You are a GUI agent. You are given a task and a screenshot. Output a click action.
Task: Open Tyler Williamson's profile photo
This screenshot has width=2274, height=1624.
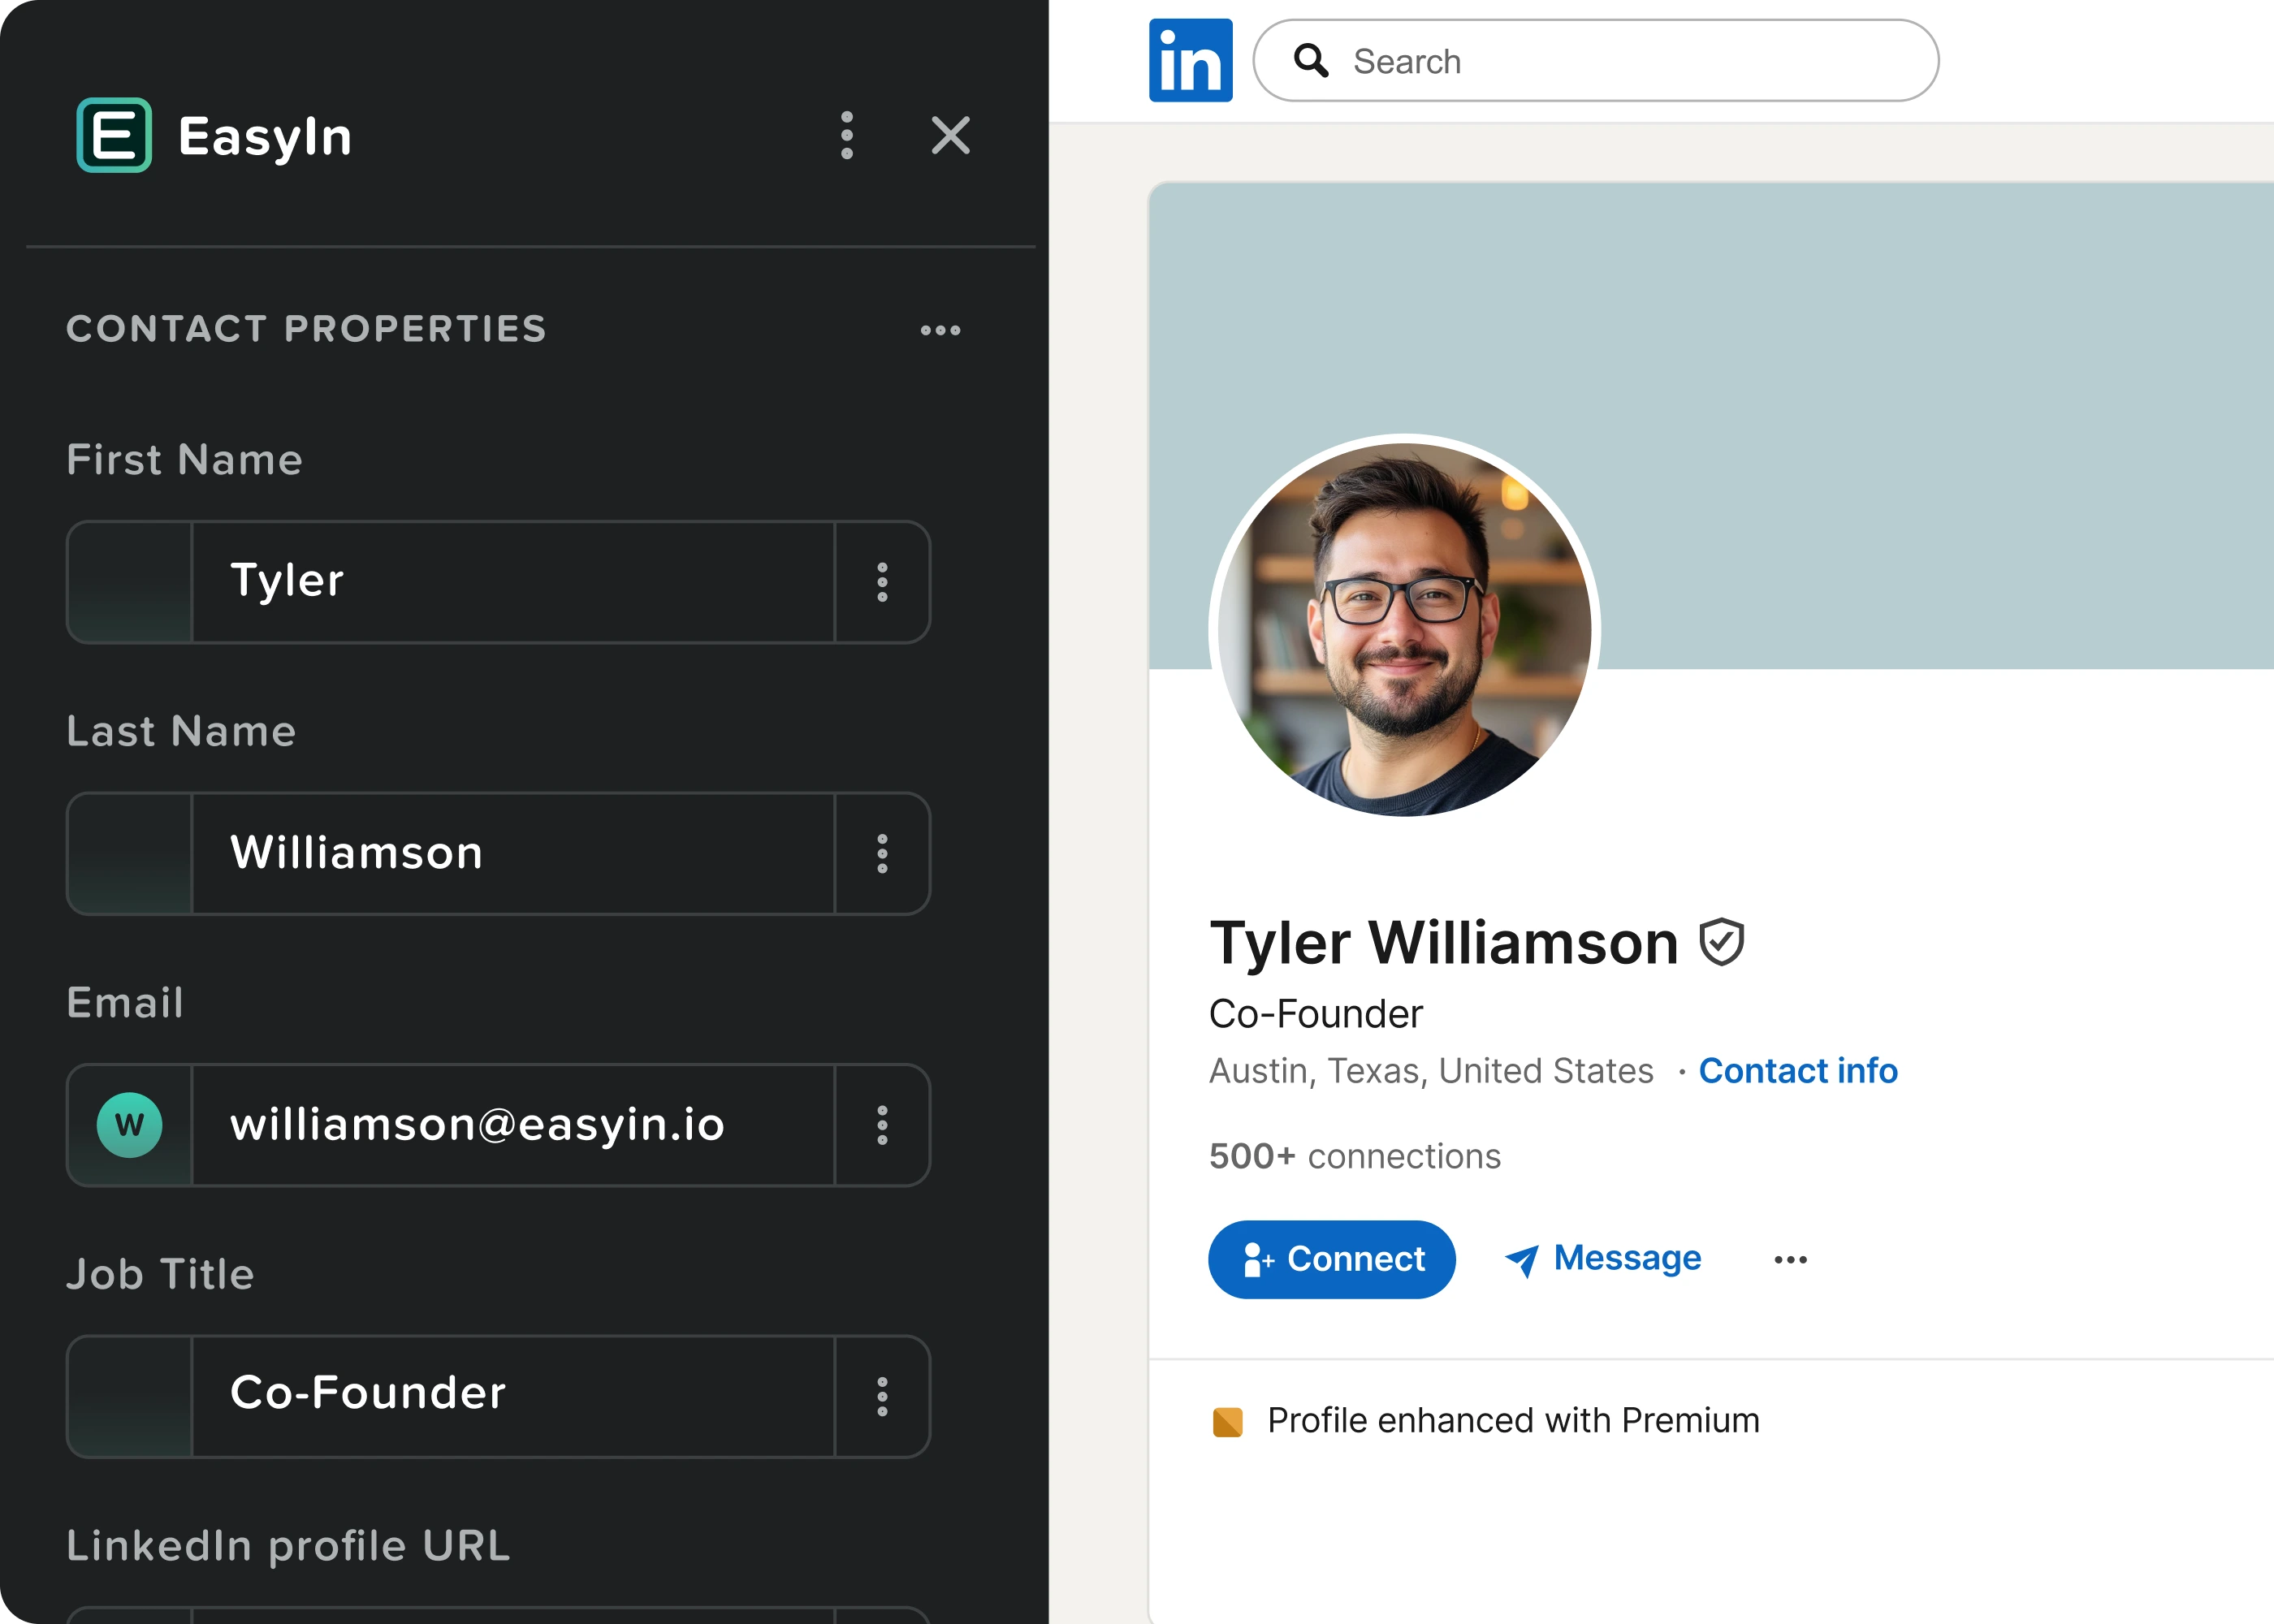(x=1405, y=630)
